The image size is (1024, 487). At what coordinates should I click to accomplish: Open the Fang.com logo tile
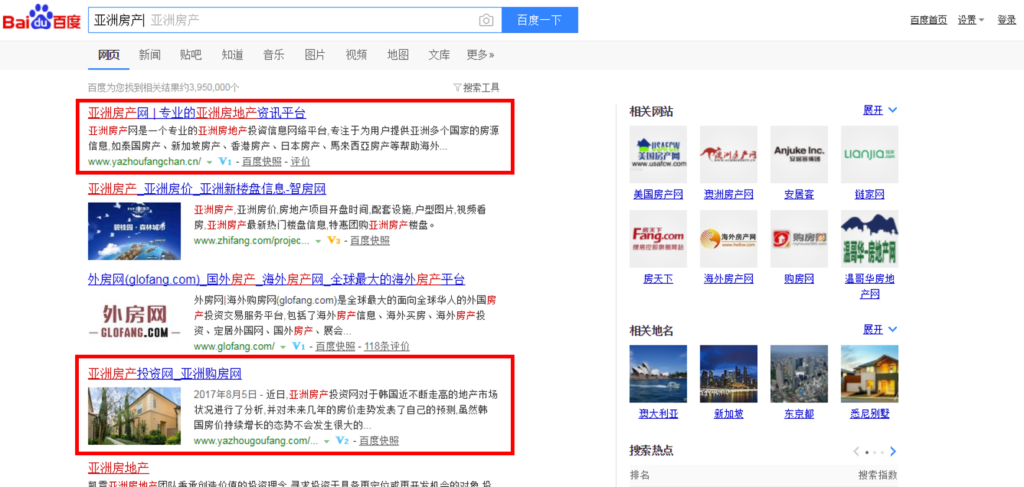point(658,238)
